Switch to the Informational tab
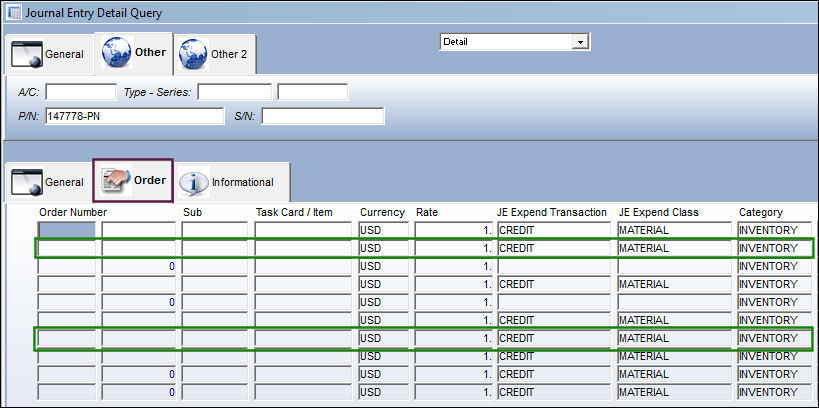This screenshot has width=819, height=408. point(232,182)
